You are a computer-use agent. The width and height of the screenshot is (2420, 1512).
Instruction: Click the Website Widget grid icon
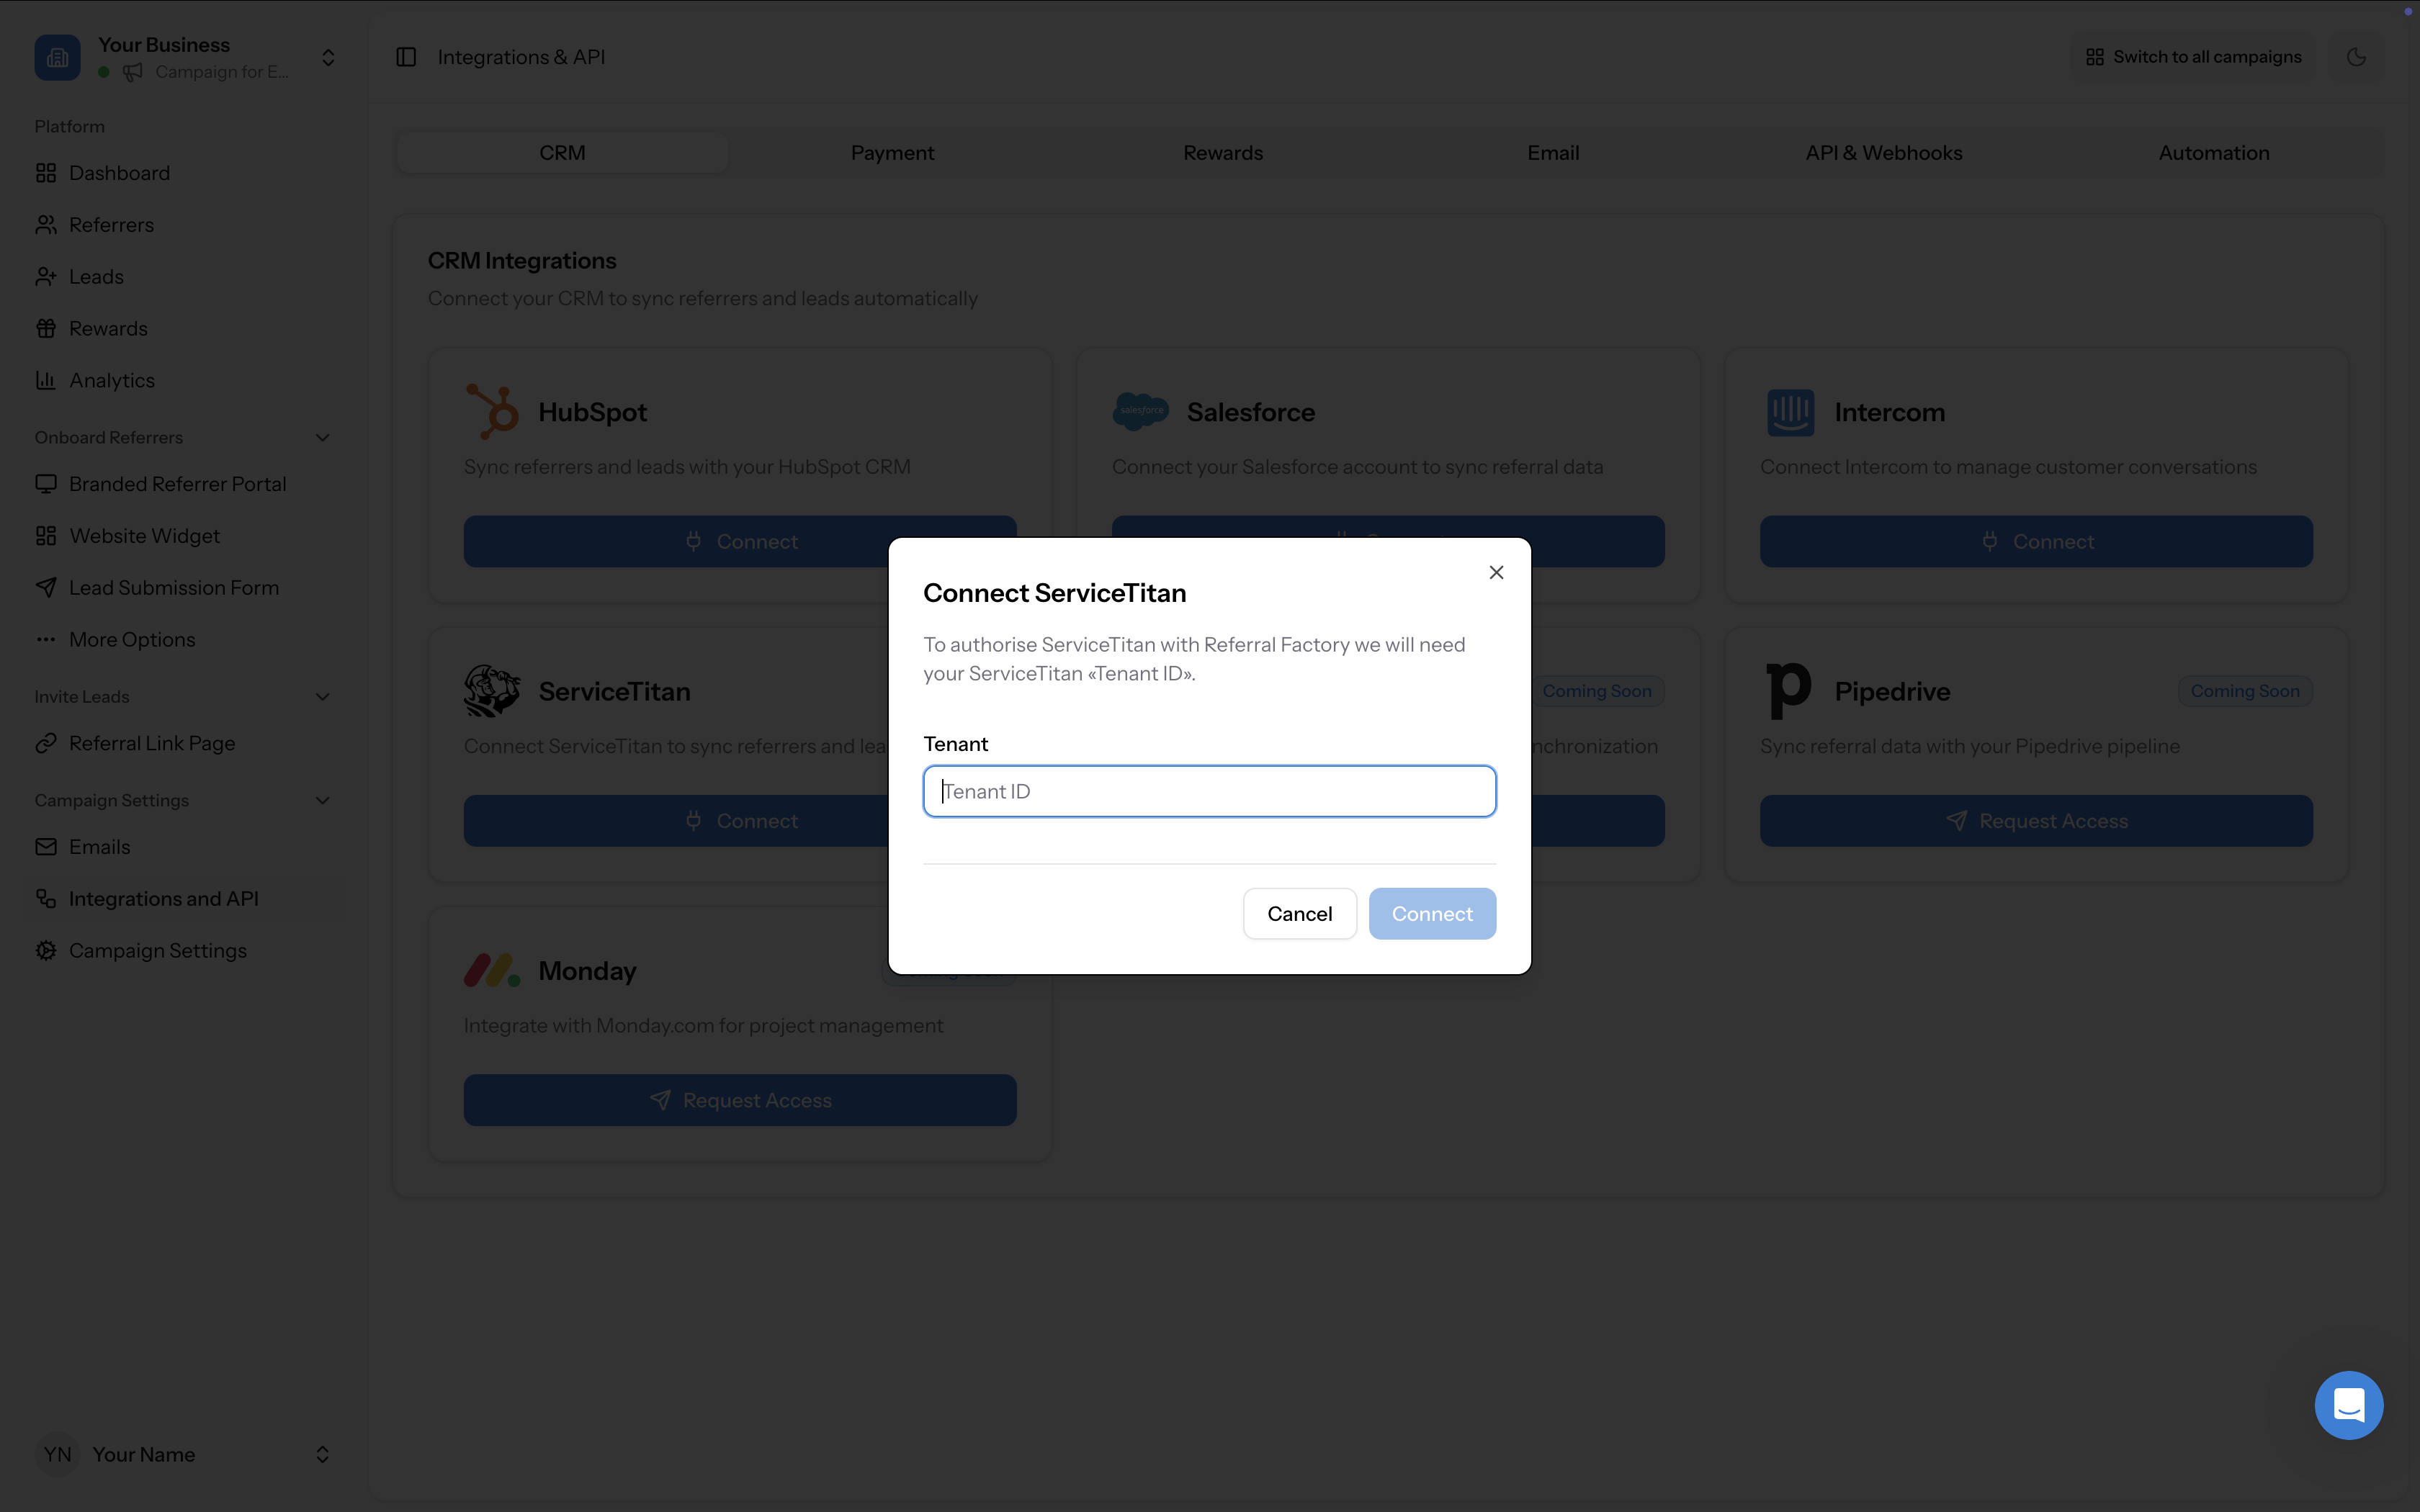click(46, 535)
